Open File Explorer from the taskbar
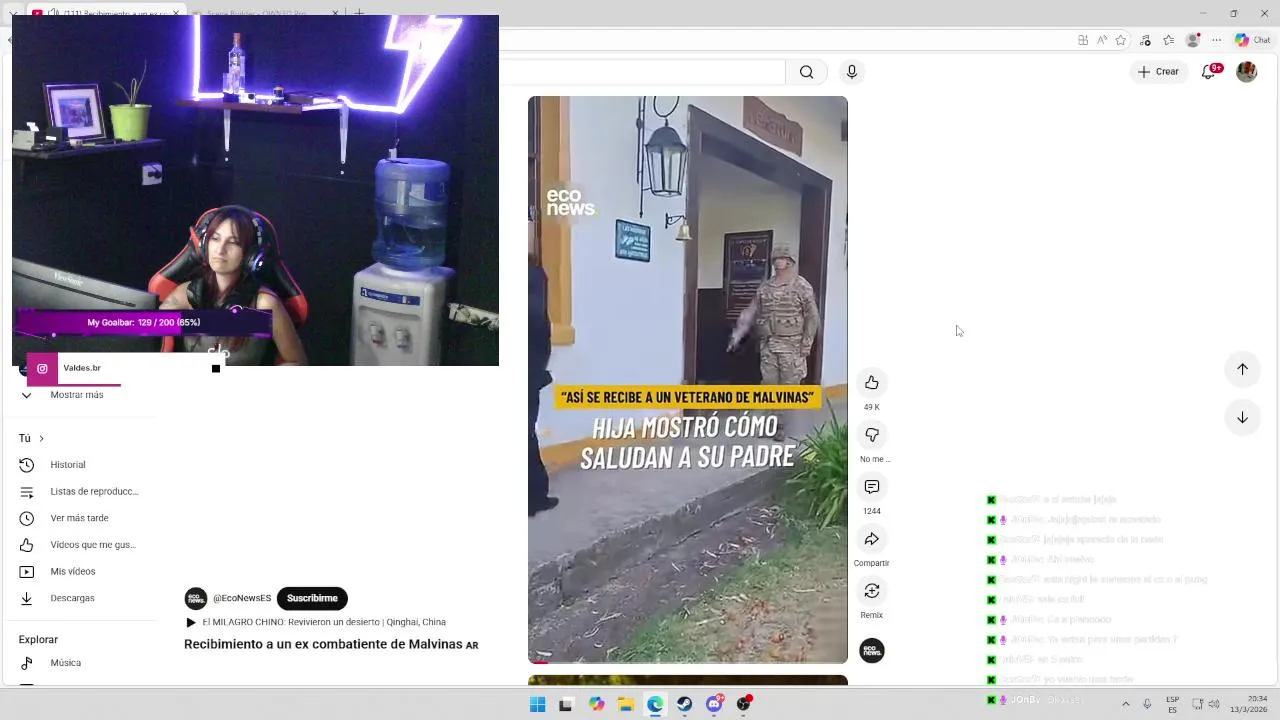This screenshot has width=1280, height=720. pyautogui.click(x=626, y=704)
